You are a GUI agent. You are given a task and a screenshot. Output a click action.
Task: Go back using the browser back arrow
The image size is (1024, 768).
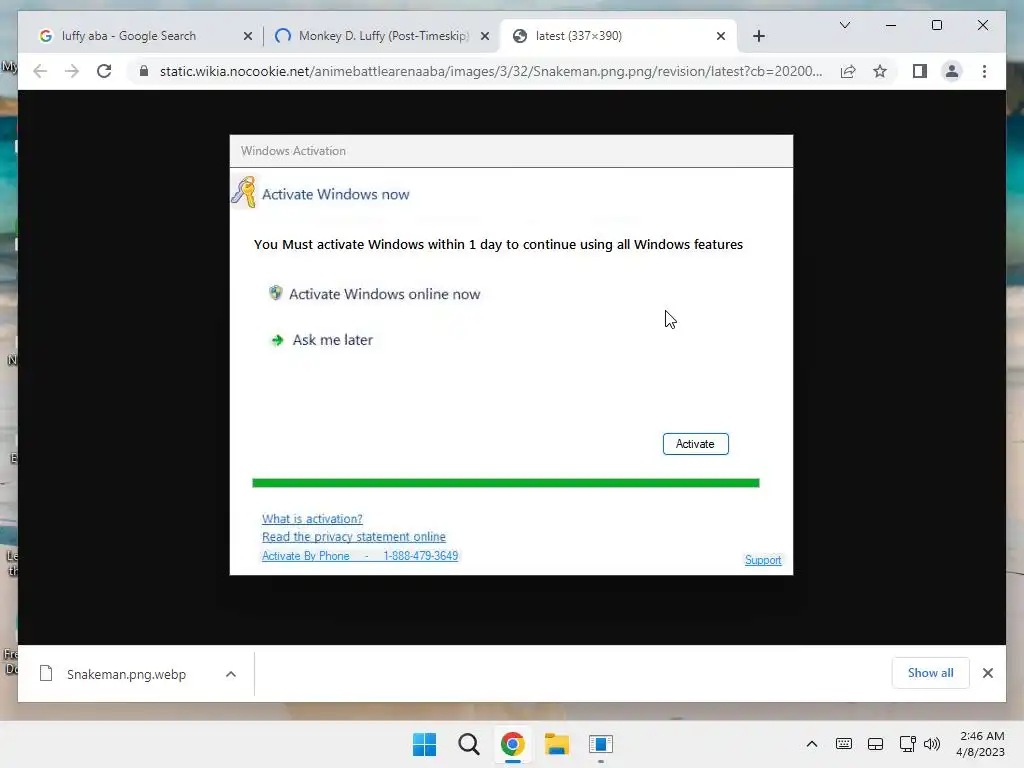40,71
